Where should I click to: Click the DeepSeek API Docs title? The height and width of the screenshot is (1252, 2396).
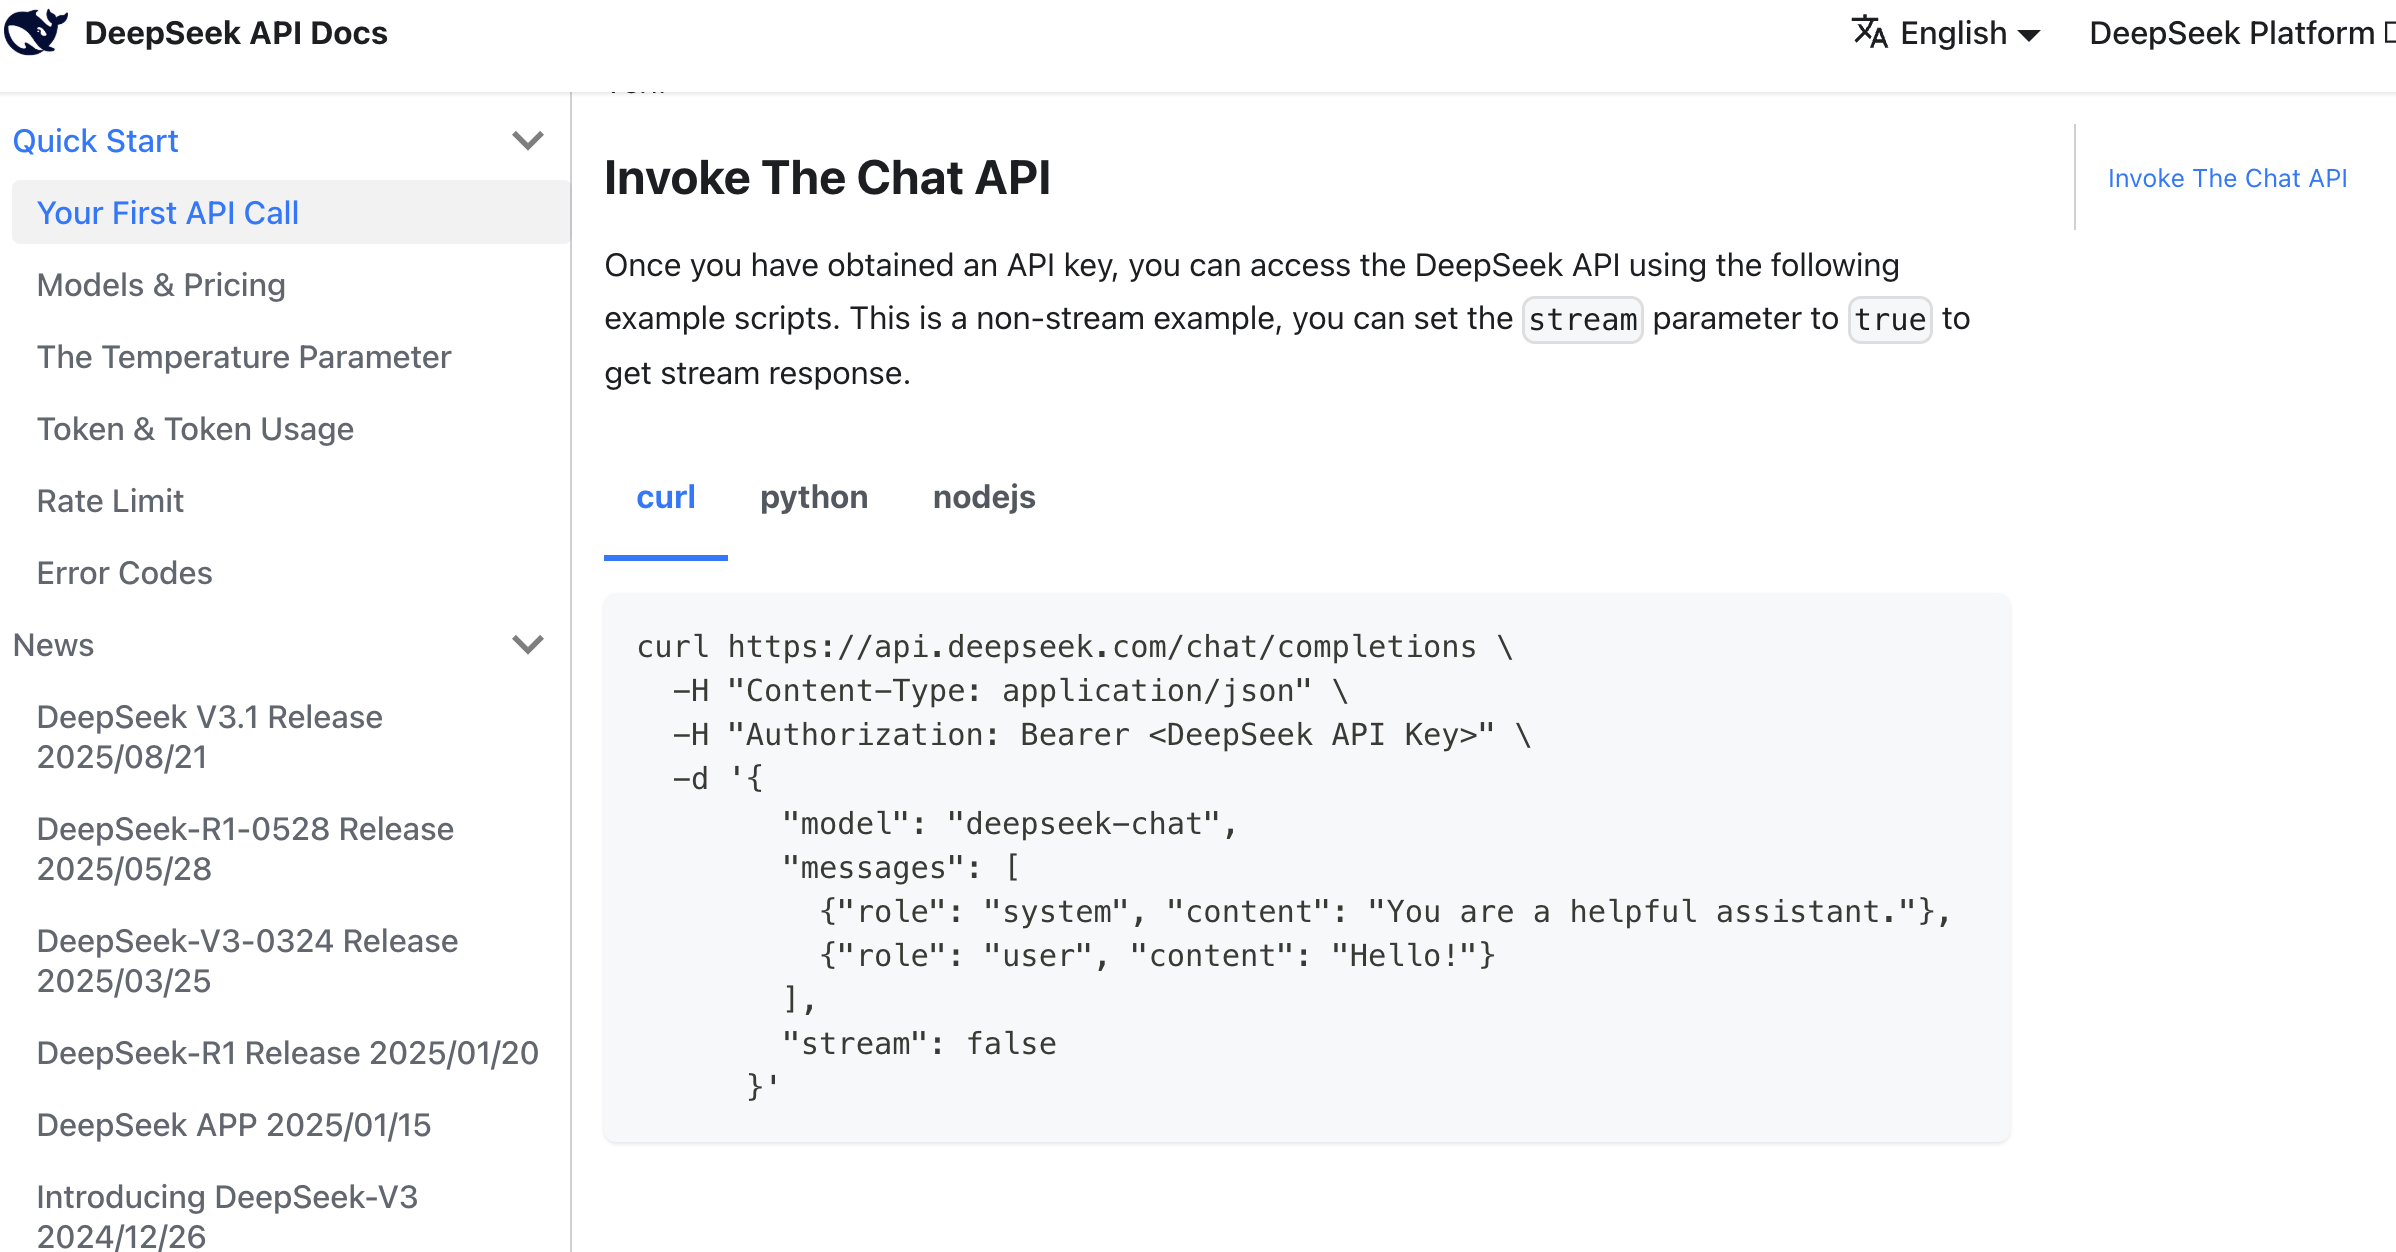click(x=236, y=33)
